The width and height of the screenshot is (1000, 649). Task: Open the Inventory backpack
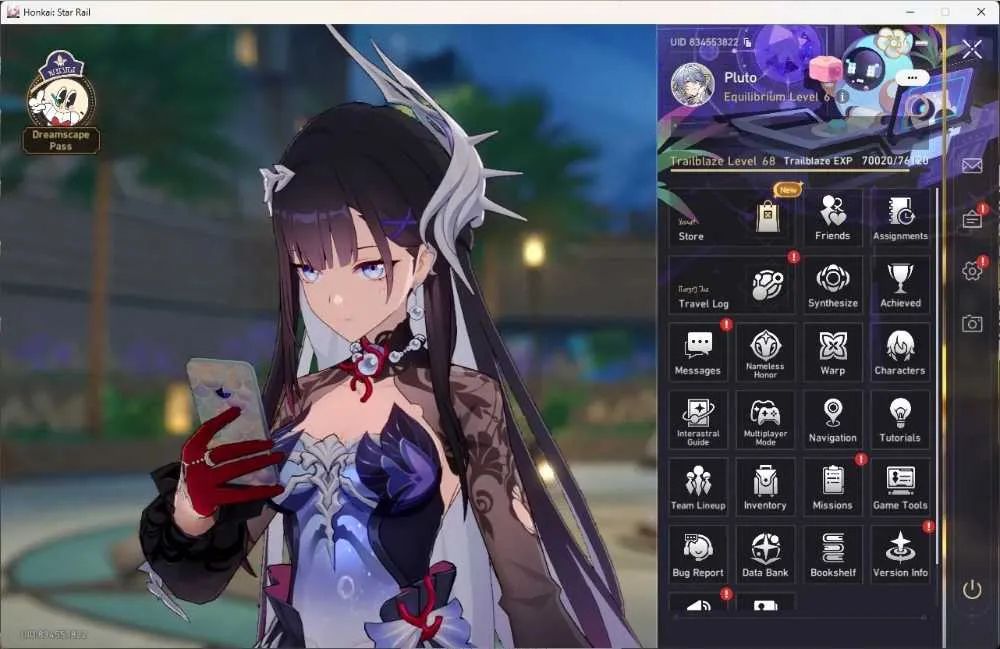pyautogui.click(x=765, y=488)
